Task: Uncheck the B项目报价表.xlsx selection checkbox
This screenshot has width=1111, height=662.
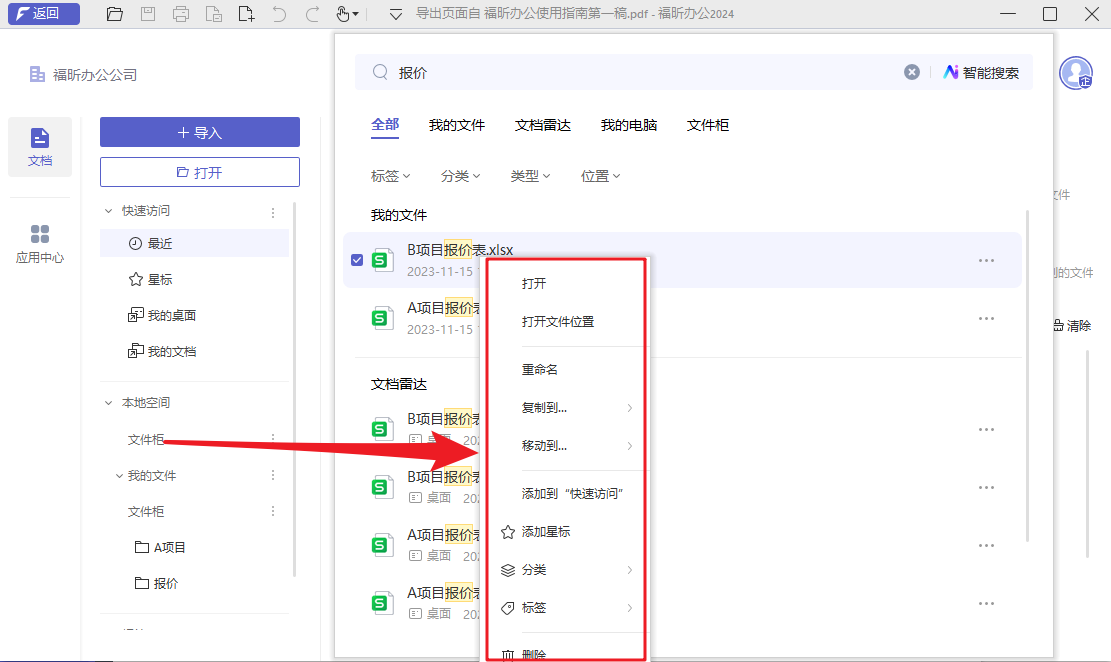Action: click(x=357, y=259)
